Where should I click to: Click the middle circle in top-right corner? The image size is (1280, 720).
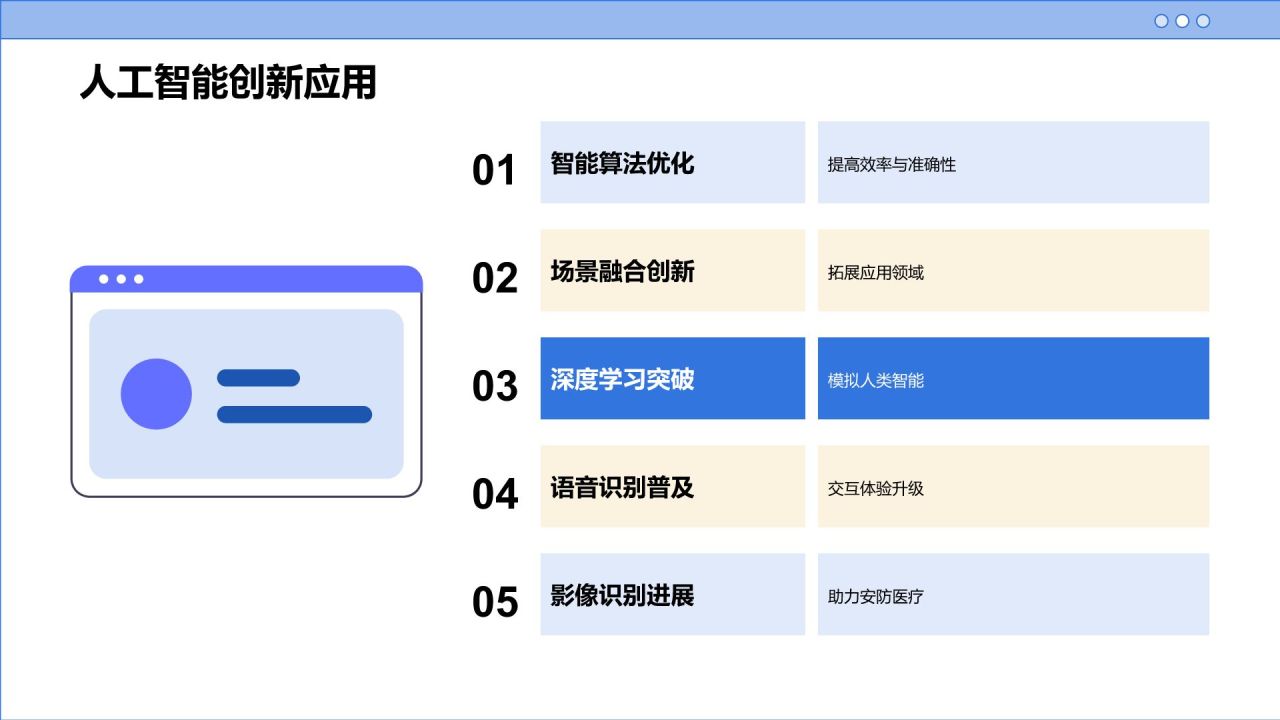1182,21
